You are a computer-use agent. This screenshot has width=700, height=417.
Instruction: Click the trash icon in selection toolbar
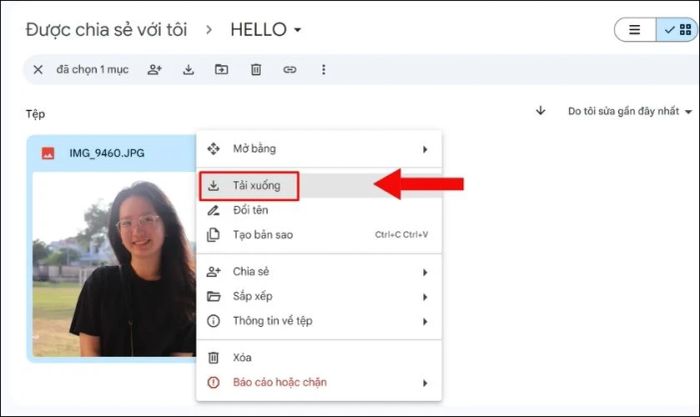[x=256, y=70]
